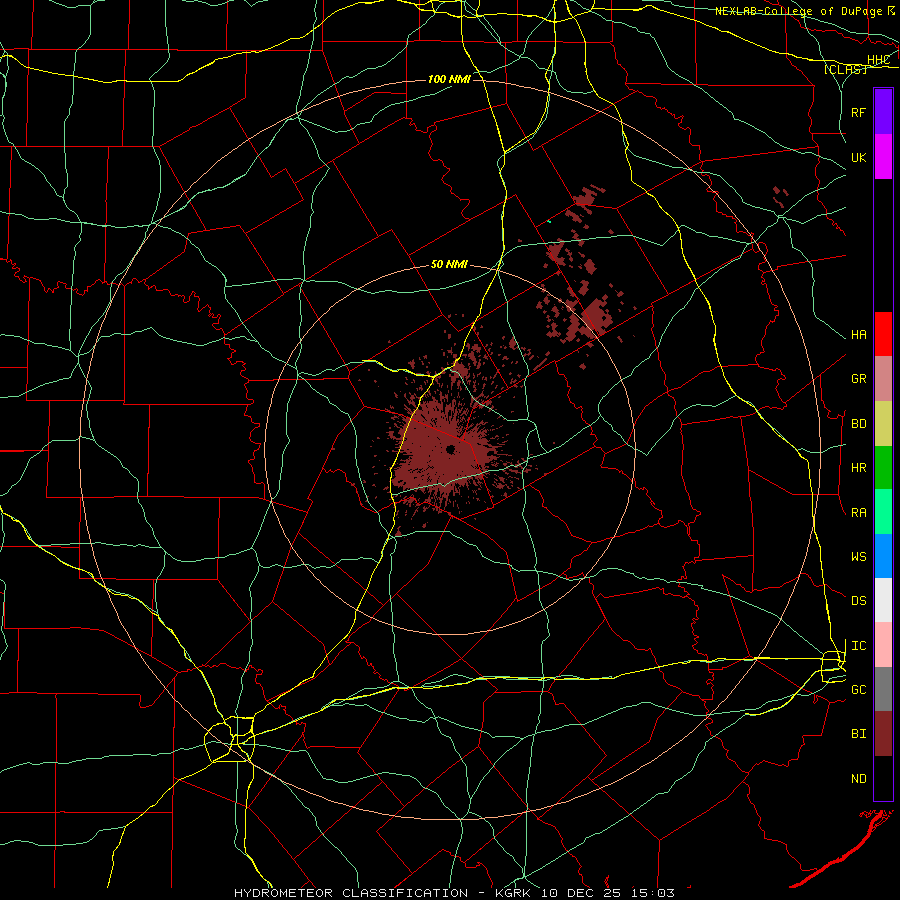Select the GR salmon legend swatch
900x900 pixels.
[883, 379]
